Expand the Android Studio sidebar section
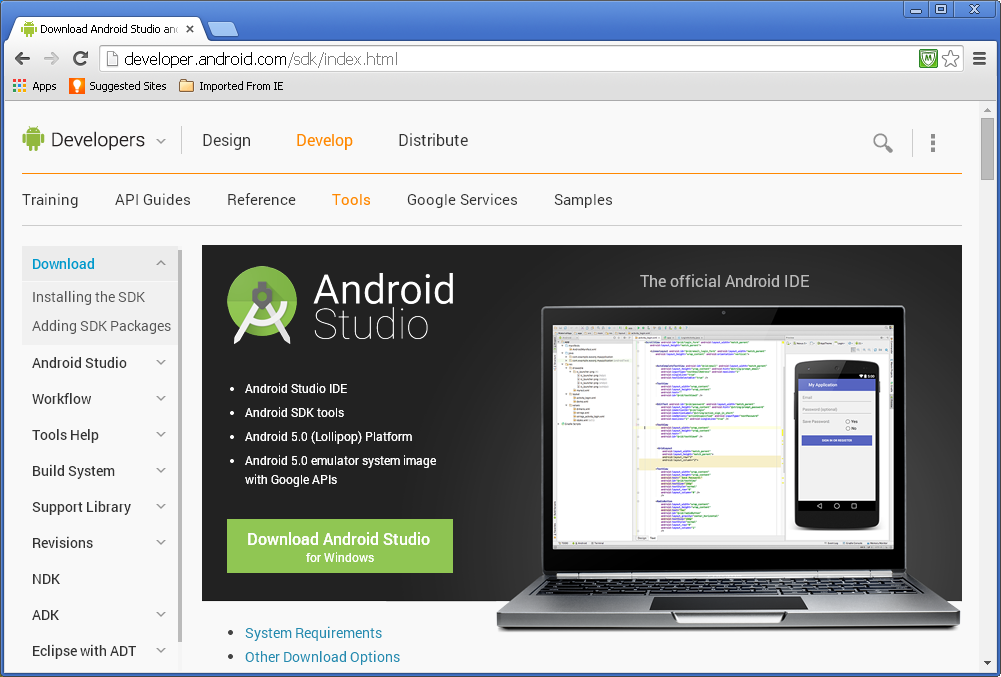The image size is (1001, 677). 161,362
